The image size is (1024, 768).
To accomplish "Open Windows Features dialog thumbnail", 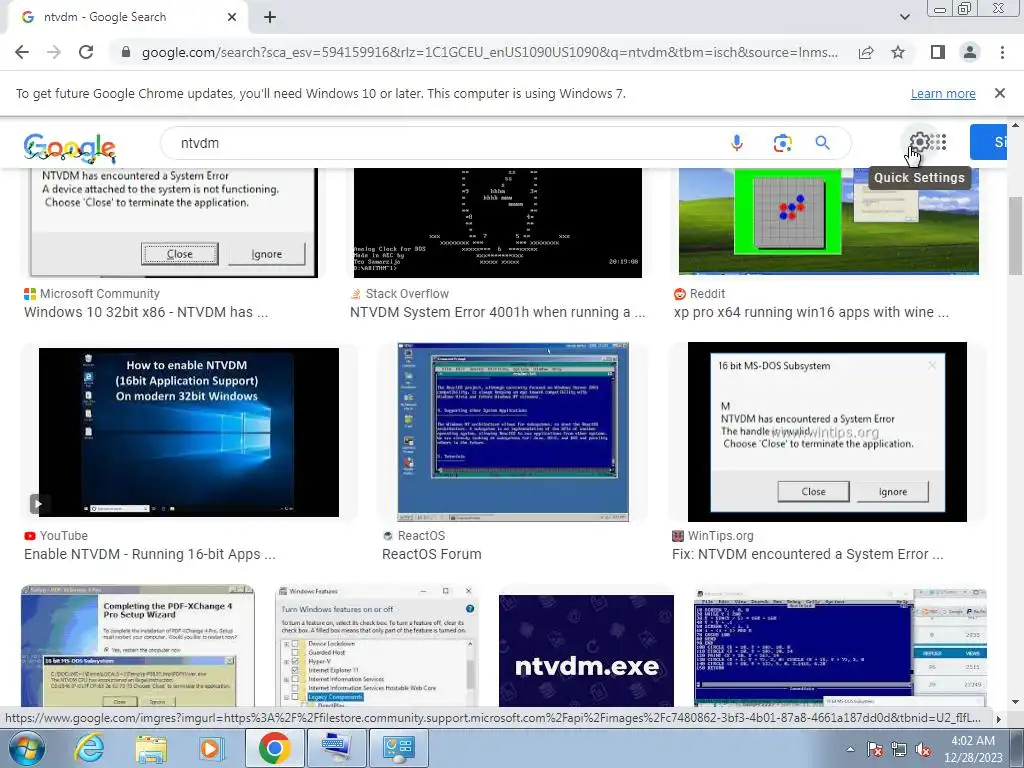I will 377,646.
